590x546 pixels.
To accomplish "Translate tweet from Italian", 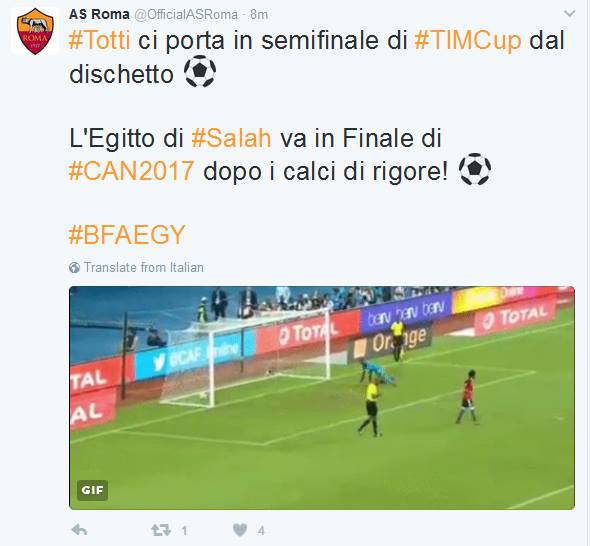I will click(x=143, y=268).
